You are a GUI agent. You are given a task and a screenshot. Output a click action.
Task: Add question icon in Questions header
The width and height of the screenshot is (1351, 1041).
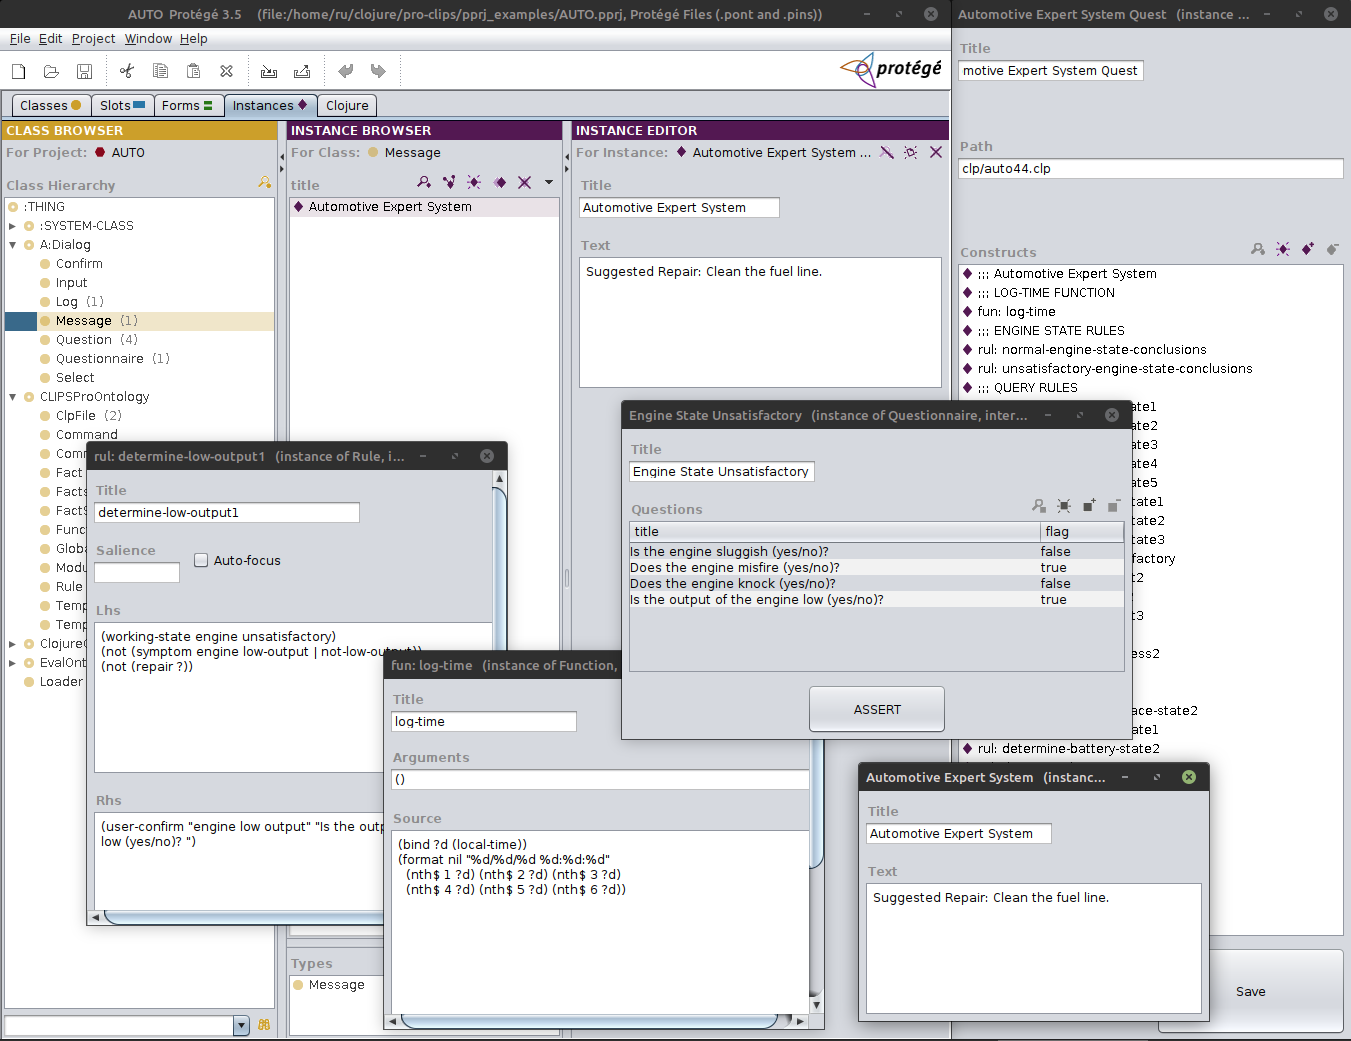1089,506
